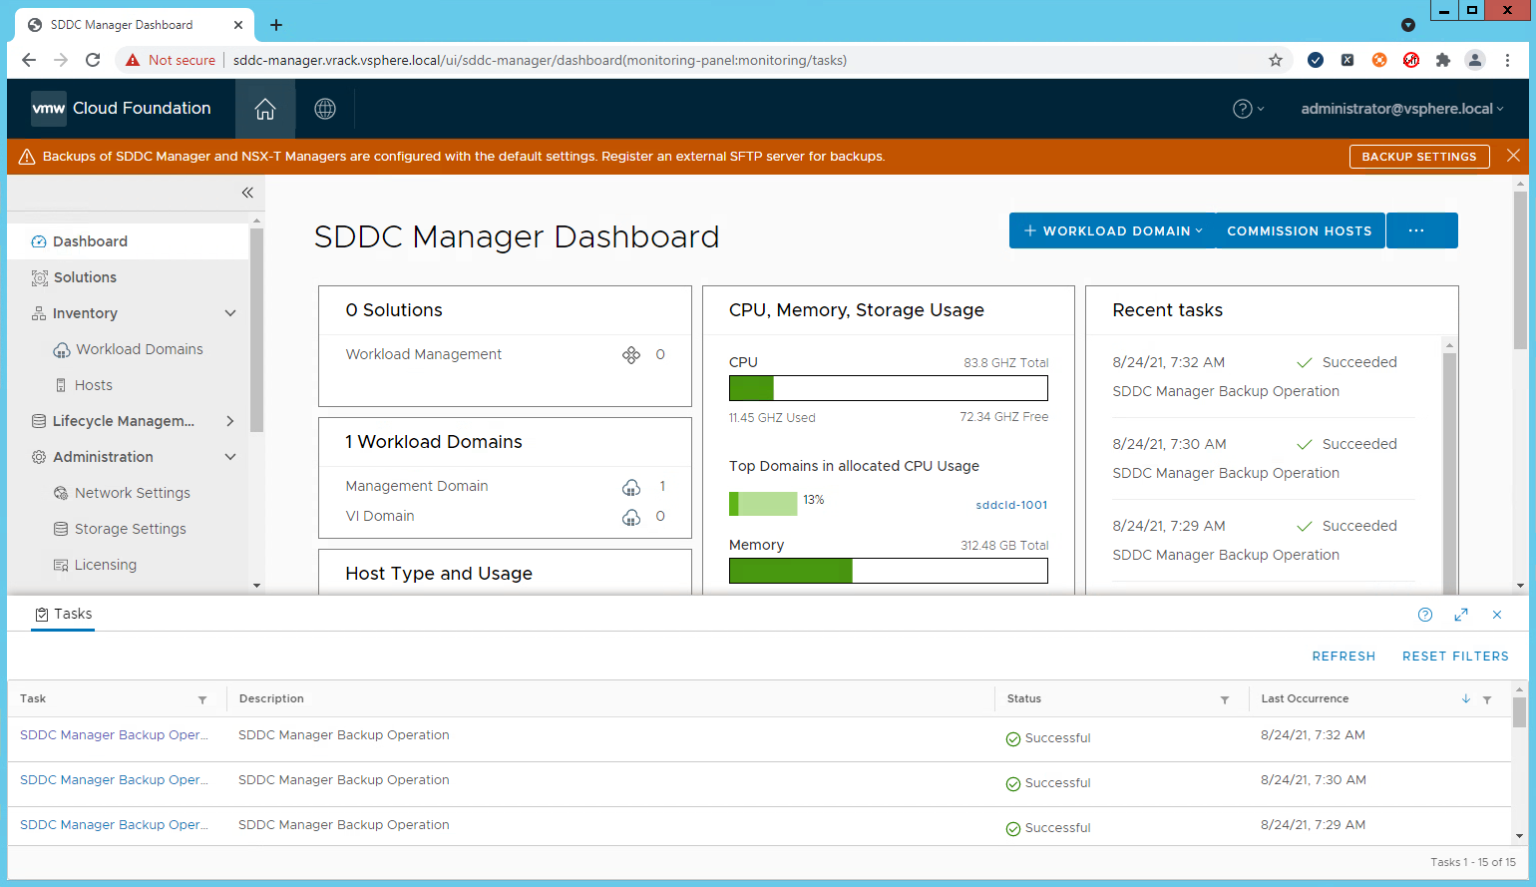Image resolution: width=1536 pixels, height=887 pixels.
Task: Click the Workload Management icon in Solutions card
Action: pyautogui.click(x=631, y=354)
